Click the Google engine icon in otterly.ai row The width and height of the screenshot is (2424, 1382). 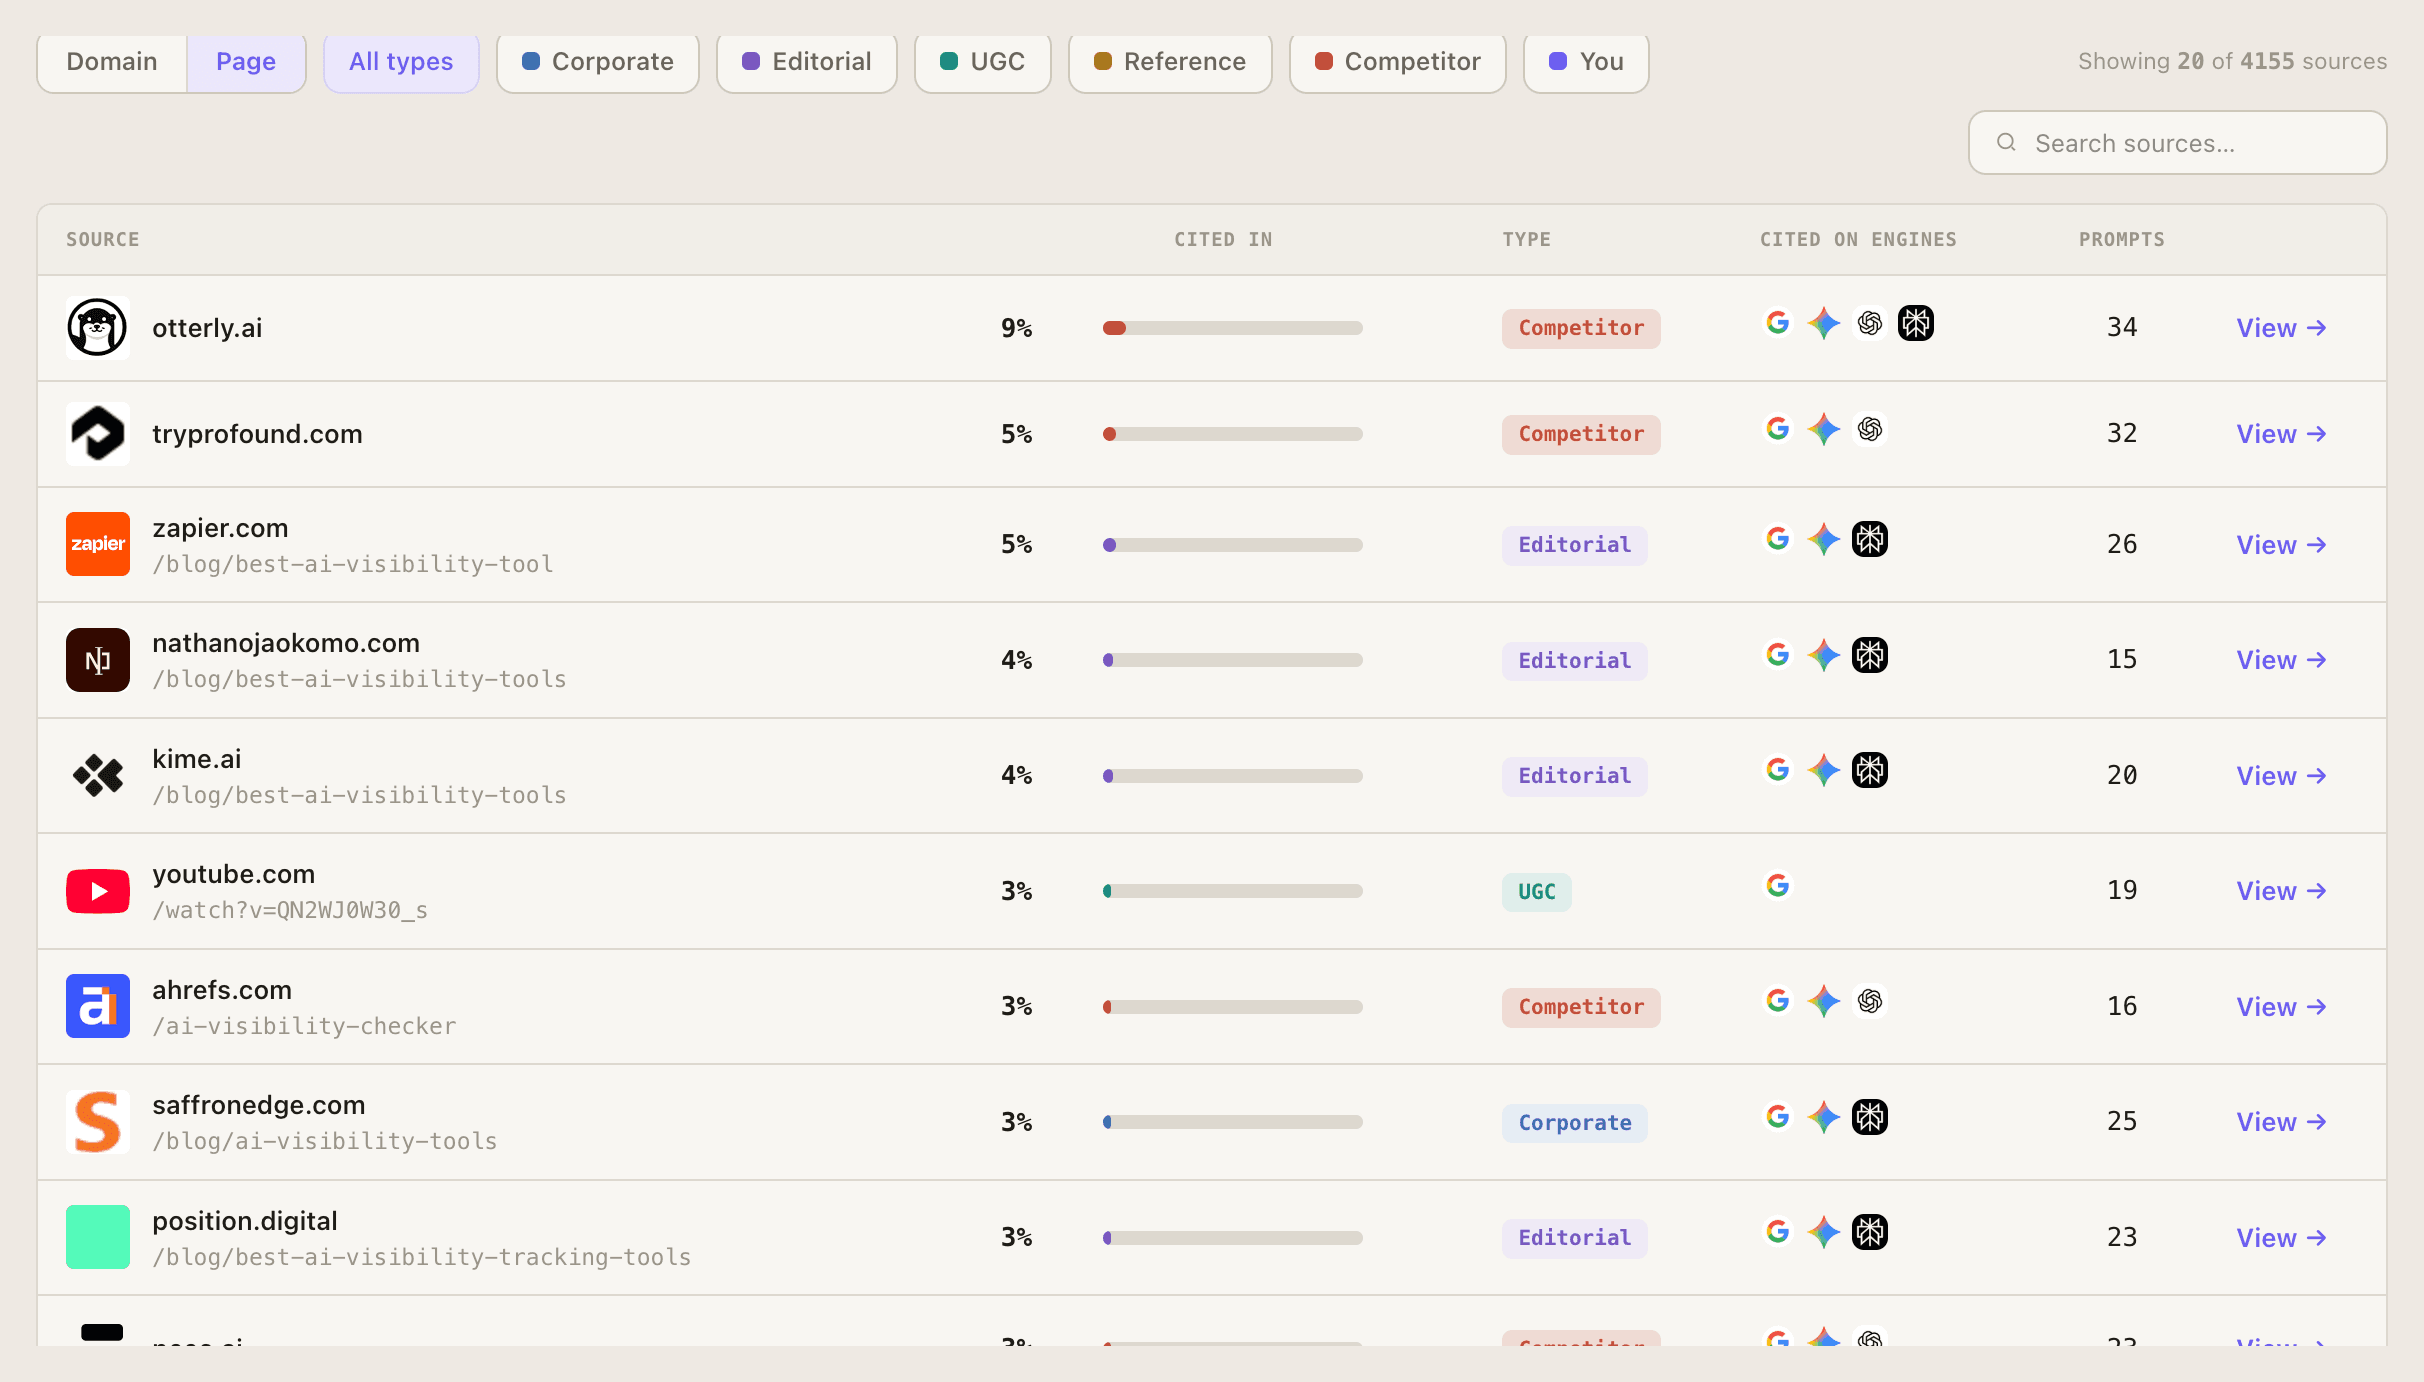pyautogui.click(x=1778, y=323)
